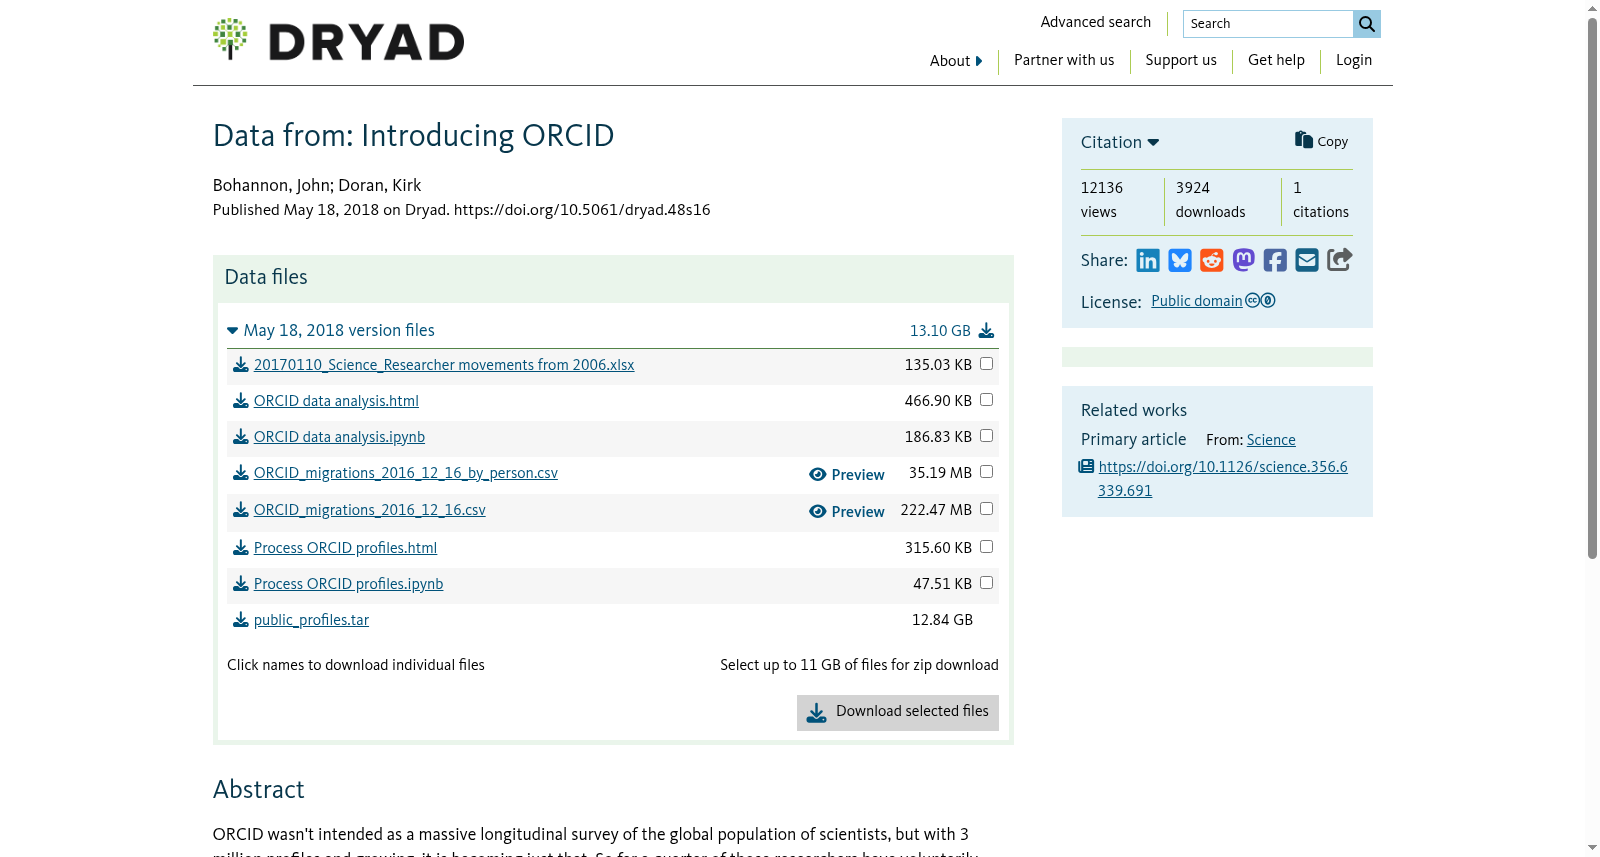The width and height of the screenshot is (1600, 857).
Task: Open ORCID data analysis.html link
Action: point(336,401)
